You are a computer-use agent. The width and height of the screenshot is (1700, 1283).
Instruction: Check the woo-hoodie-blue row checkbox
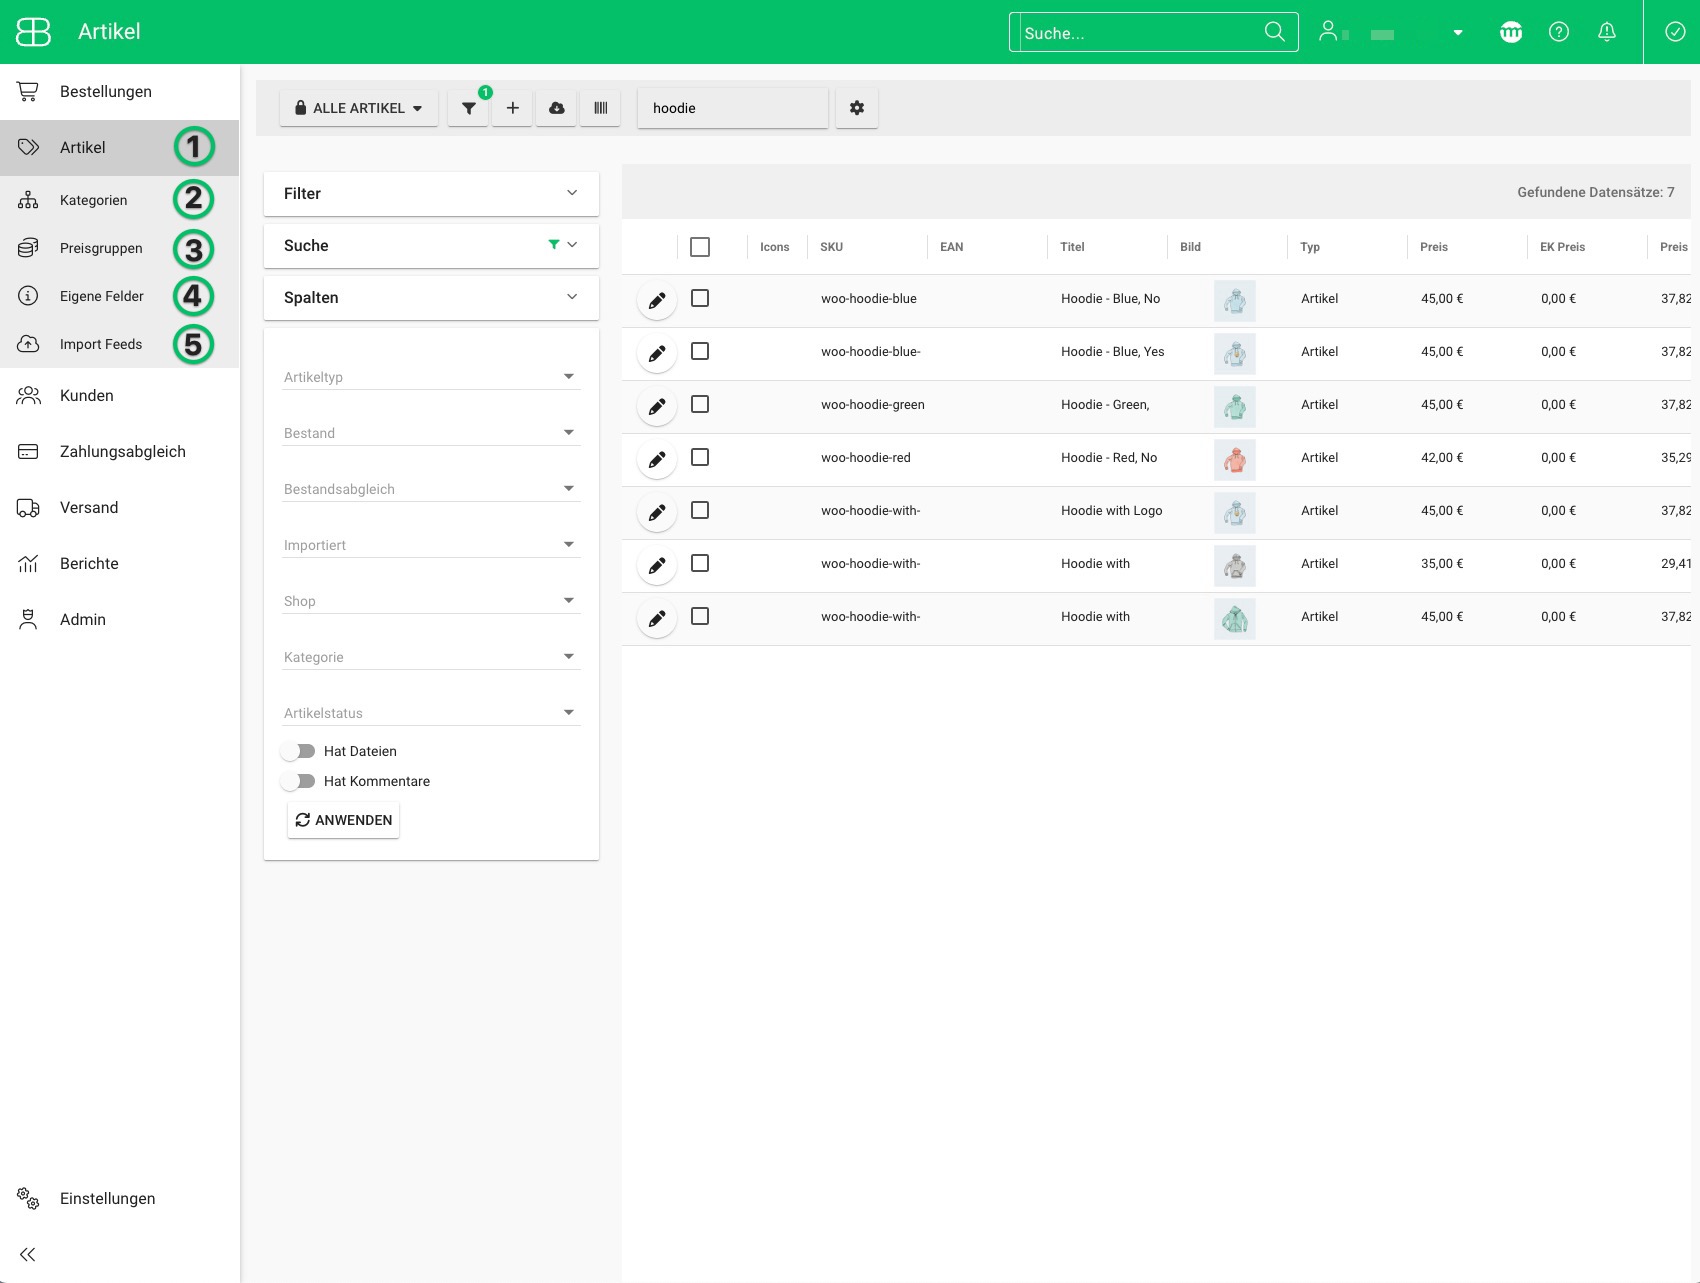pos(700,298)
